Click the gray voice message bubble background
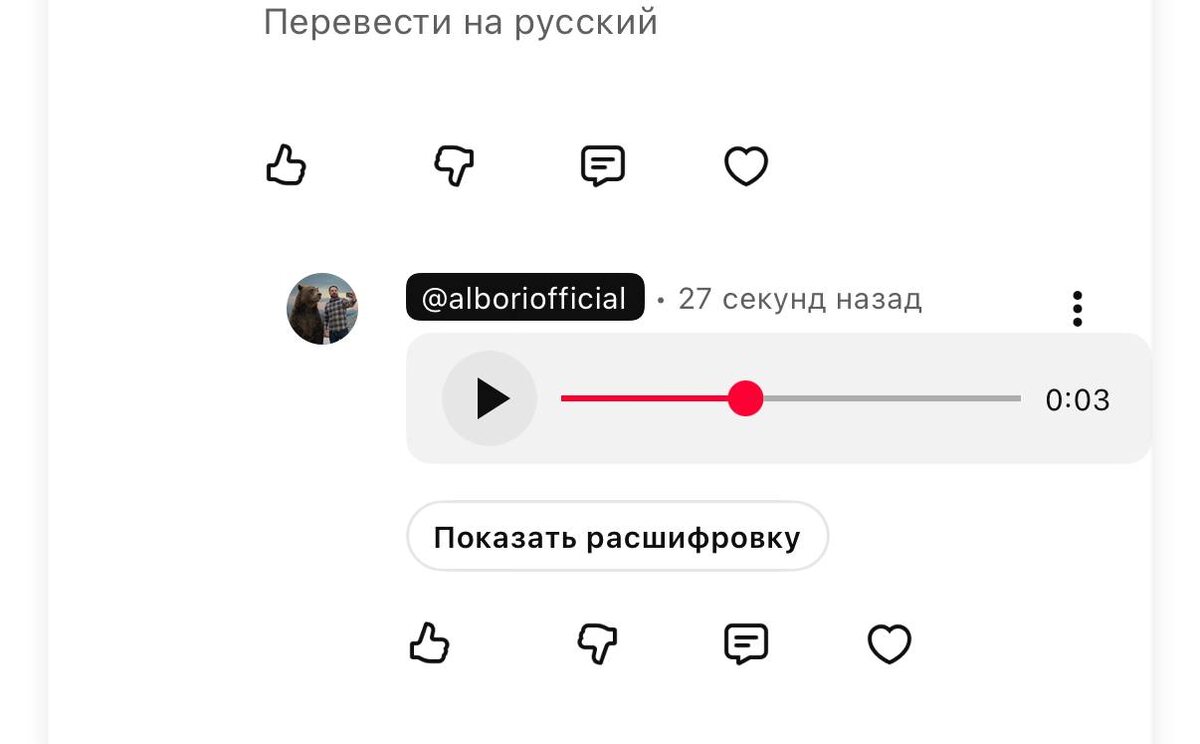The height and width of the screenshot is (744, 1200). pos(779,398)
